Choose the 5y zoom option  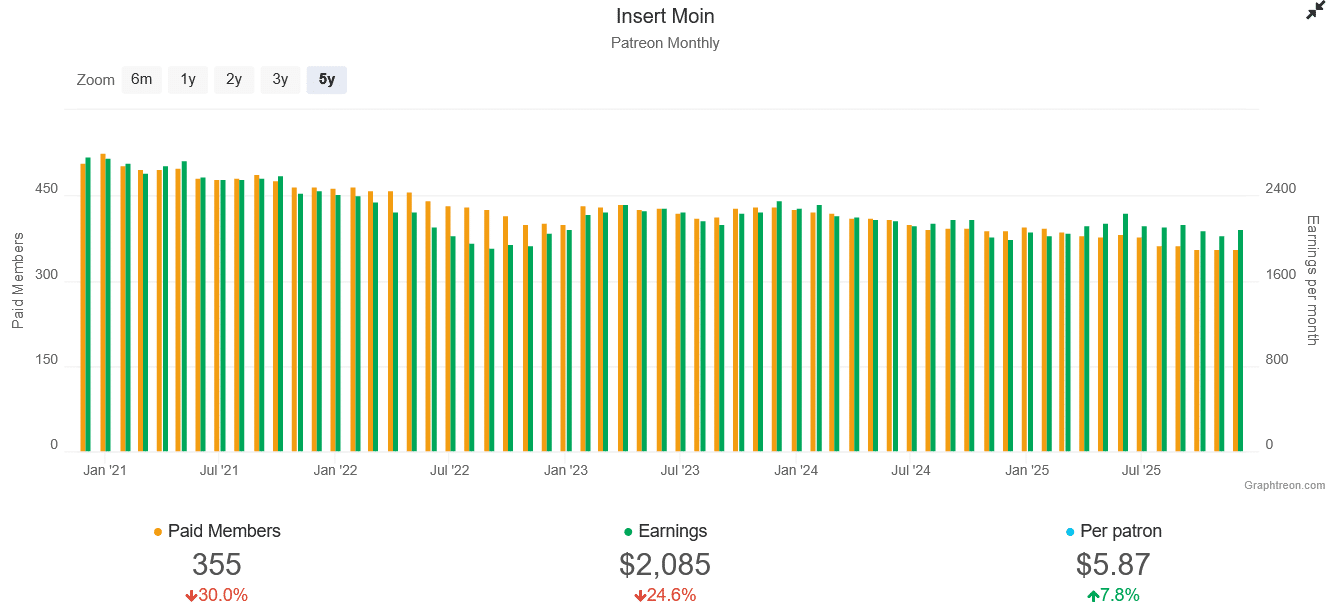[x=327, y=79]
